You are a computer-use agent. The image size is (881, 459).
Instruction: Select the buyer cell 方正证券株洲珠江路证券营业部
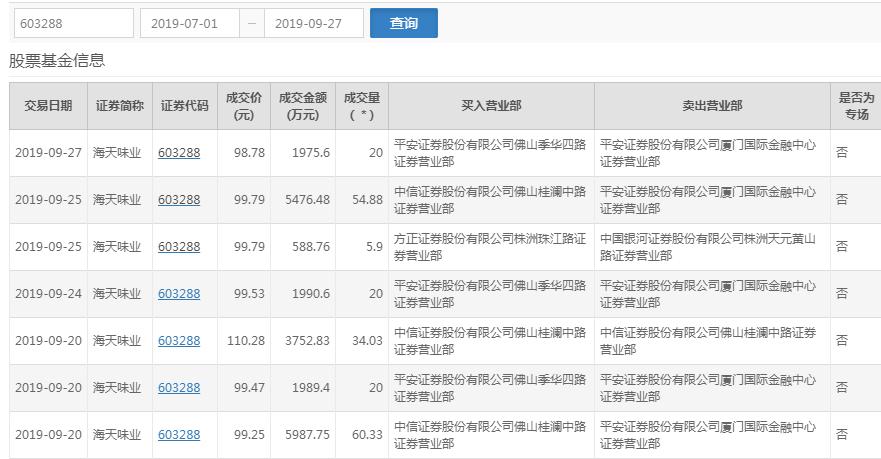[491, 247]
